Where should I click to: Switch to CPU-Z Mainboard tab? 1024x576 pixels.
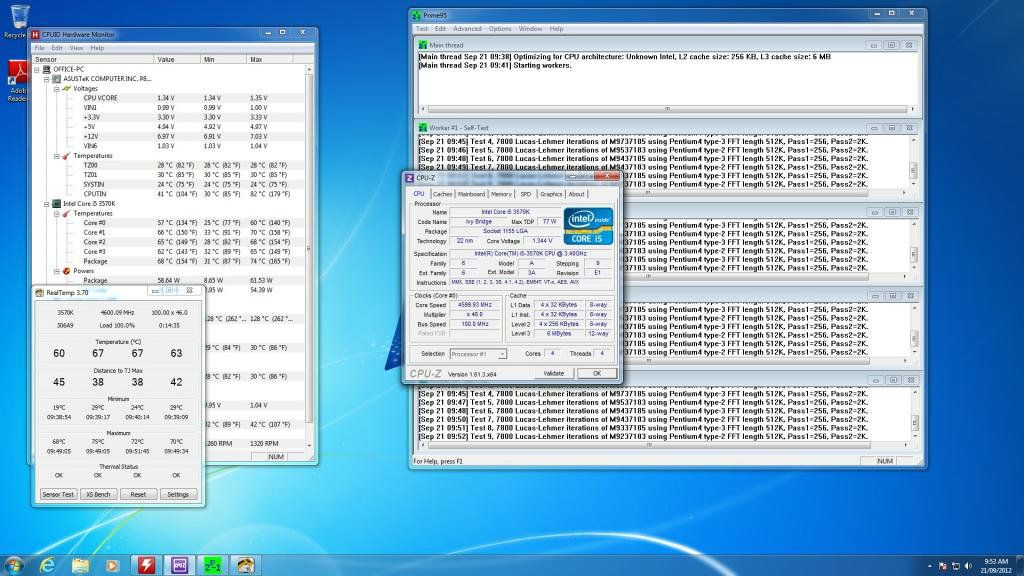pyautogui.click(x=471, y=194)
